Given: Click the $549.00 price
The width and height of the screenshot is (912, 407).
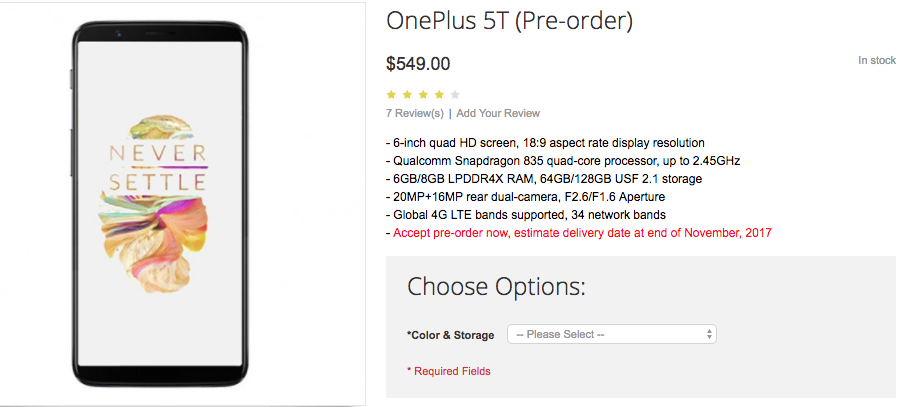Looking at the screenshot, I should (x=418, y=64).
